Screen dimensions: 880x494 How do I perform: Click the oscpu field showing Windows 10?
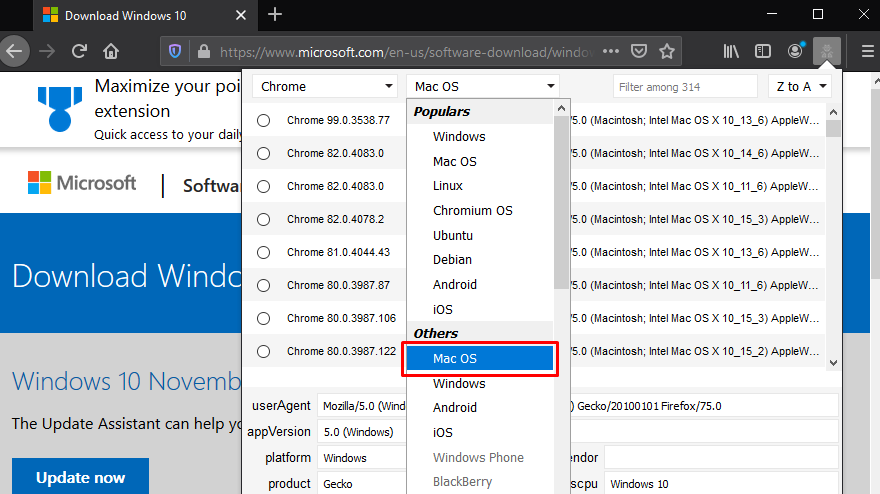(x=721, y=483)
